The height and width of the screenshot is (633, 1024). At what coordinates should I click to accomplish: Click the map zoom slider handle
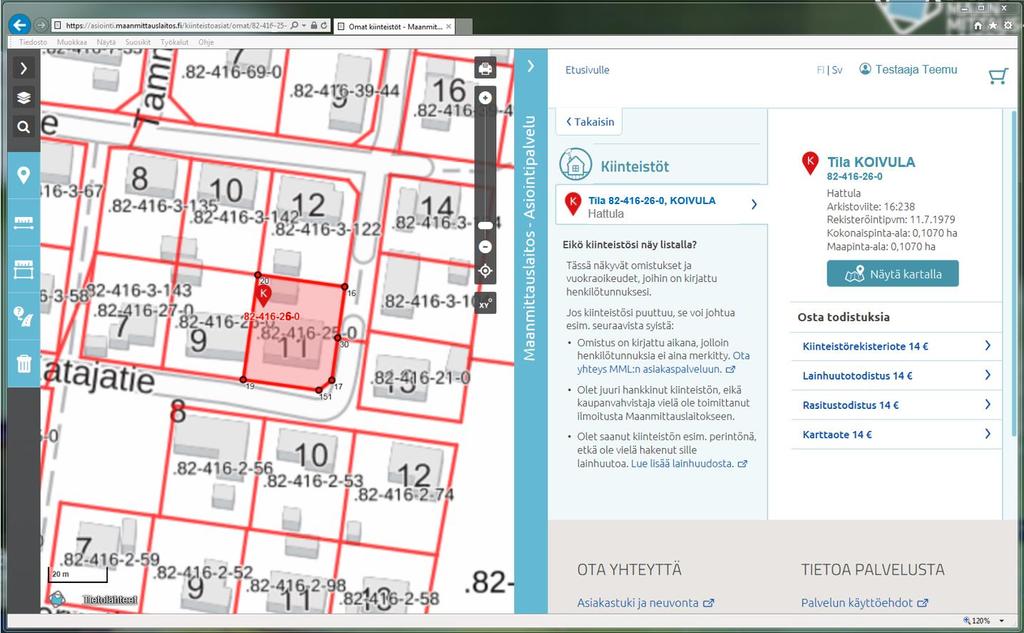tap(485, 225)
